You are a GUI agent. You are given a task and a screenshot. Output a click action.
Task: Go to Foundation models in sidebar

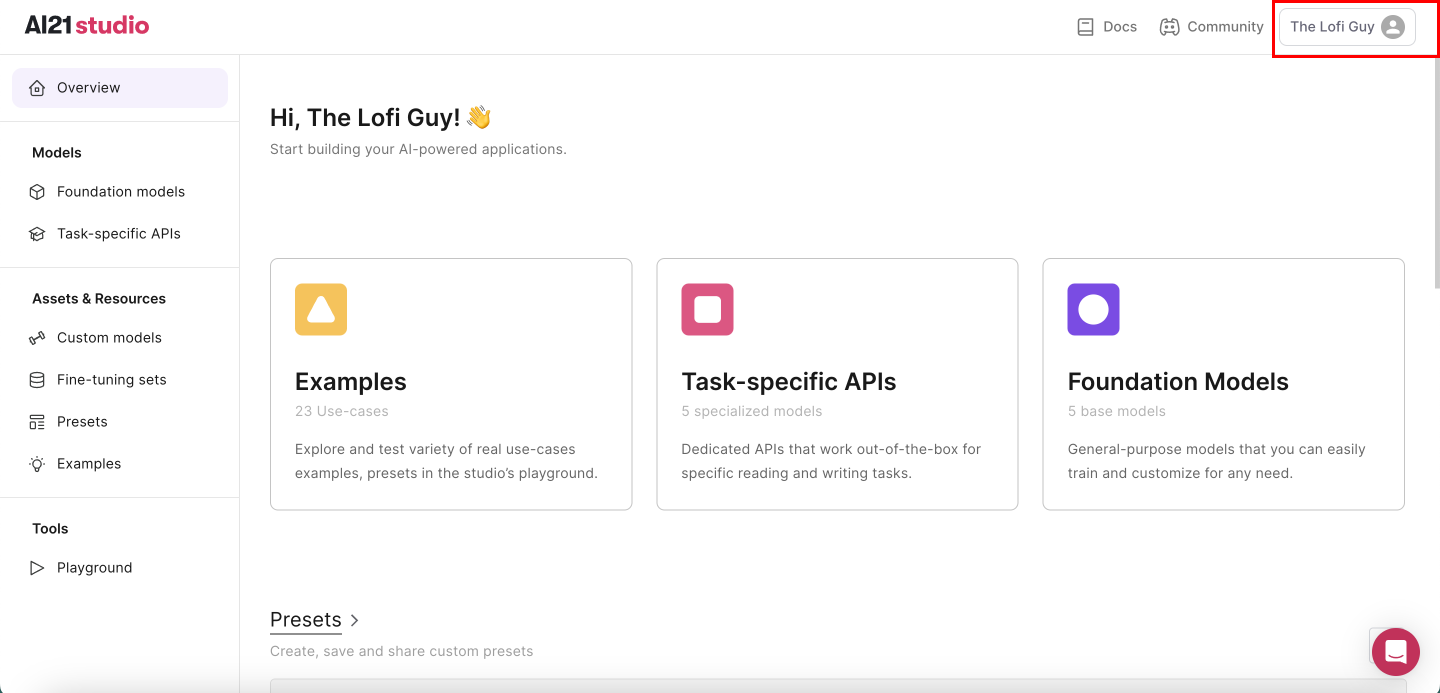click(x=120, y=192)
